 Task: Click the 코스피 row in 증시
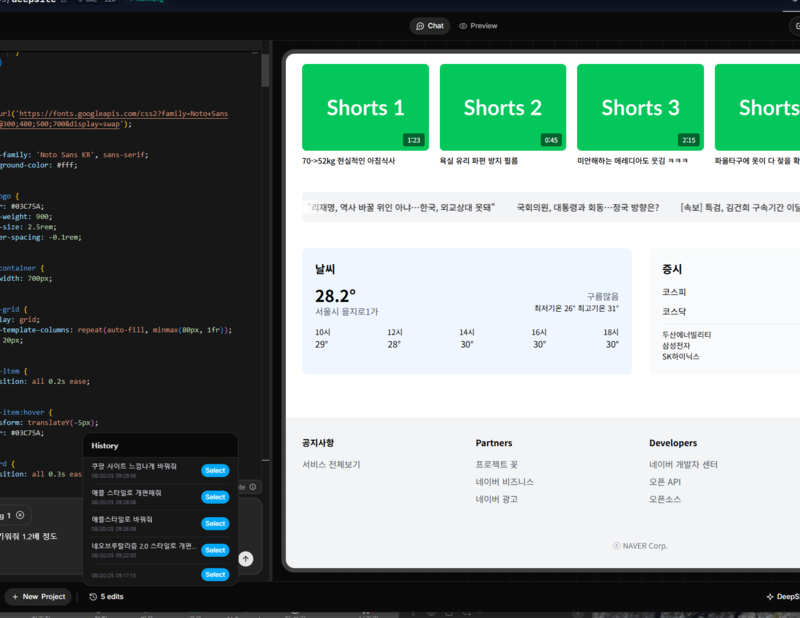(x=674, y=292)
